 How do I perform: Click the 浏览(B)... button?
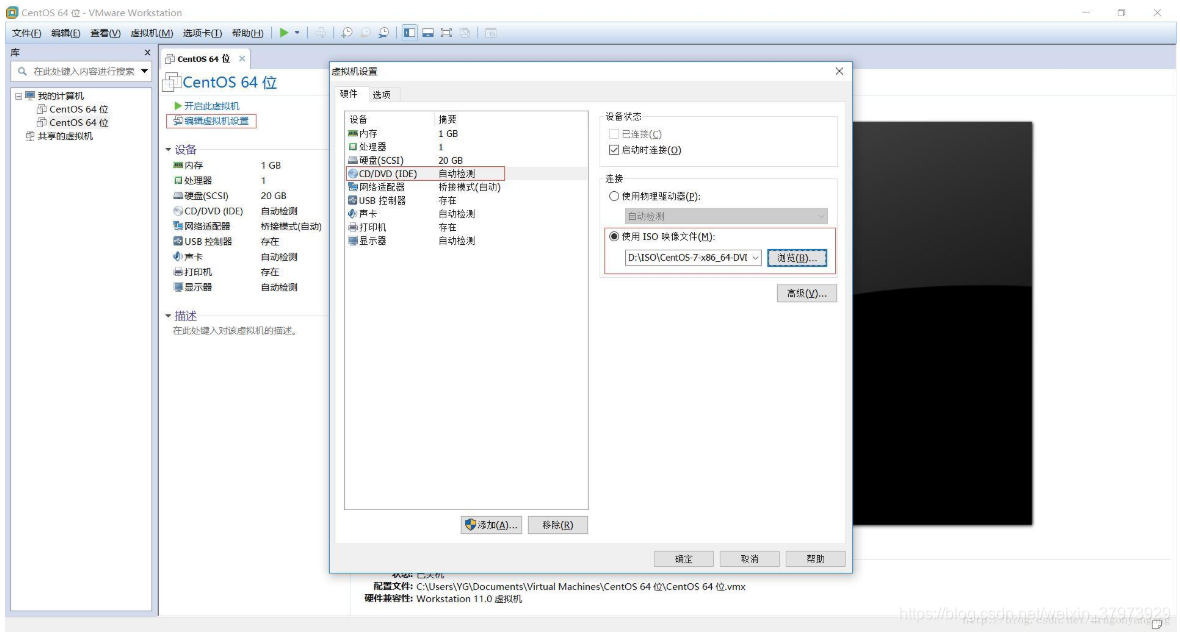[x=797, y=258]
